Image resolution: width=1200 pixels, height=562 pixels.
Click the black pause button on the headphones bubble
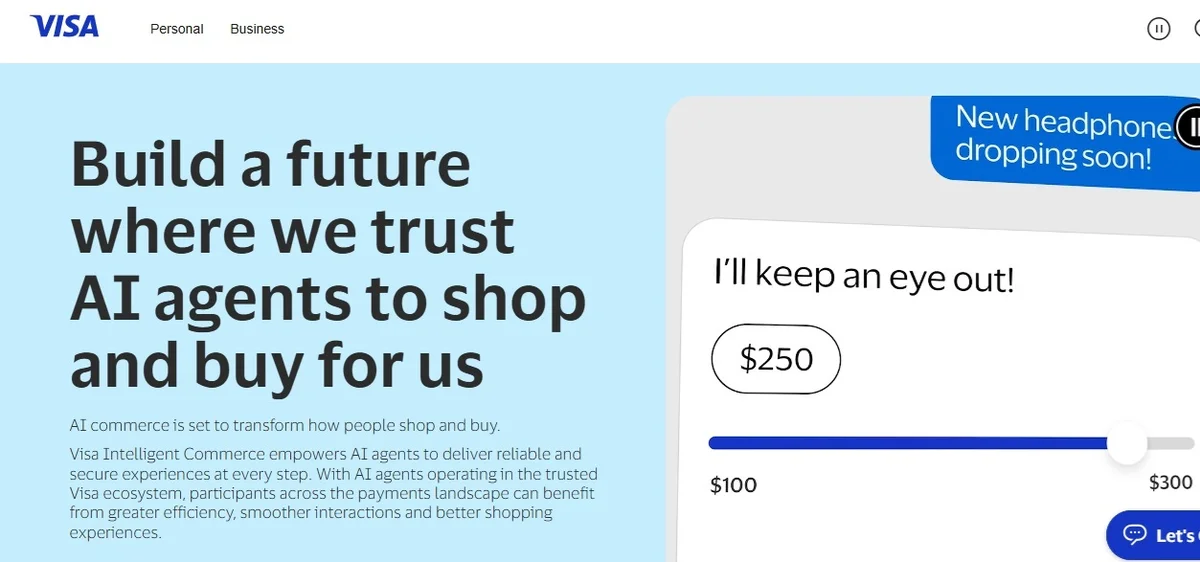[1190, 126]
